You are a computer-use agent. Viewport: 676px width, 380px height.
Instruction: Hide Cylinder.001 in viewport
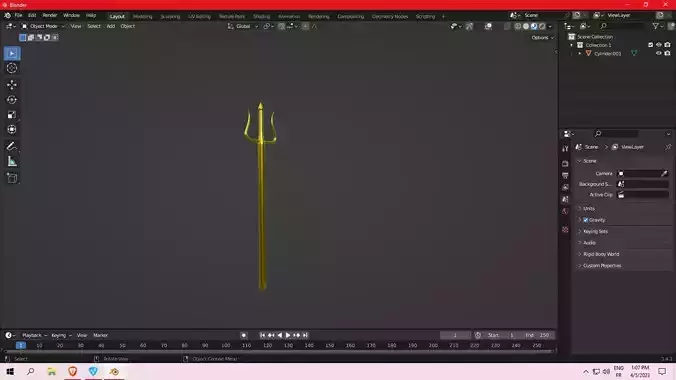click(x=659, y=53)
